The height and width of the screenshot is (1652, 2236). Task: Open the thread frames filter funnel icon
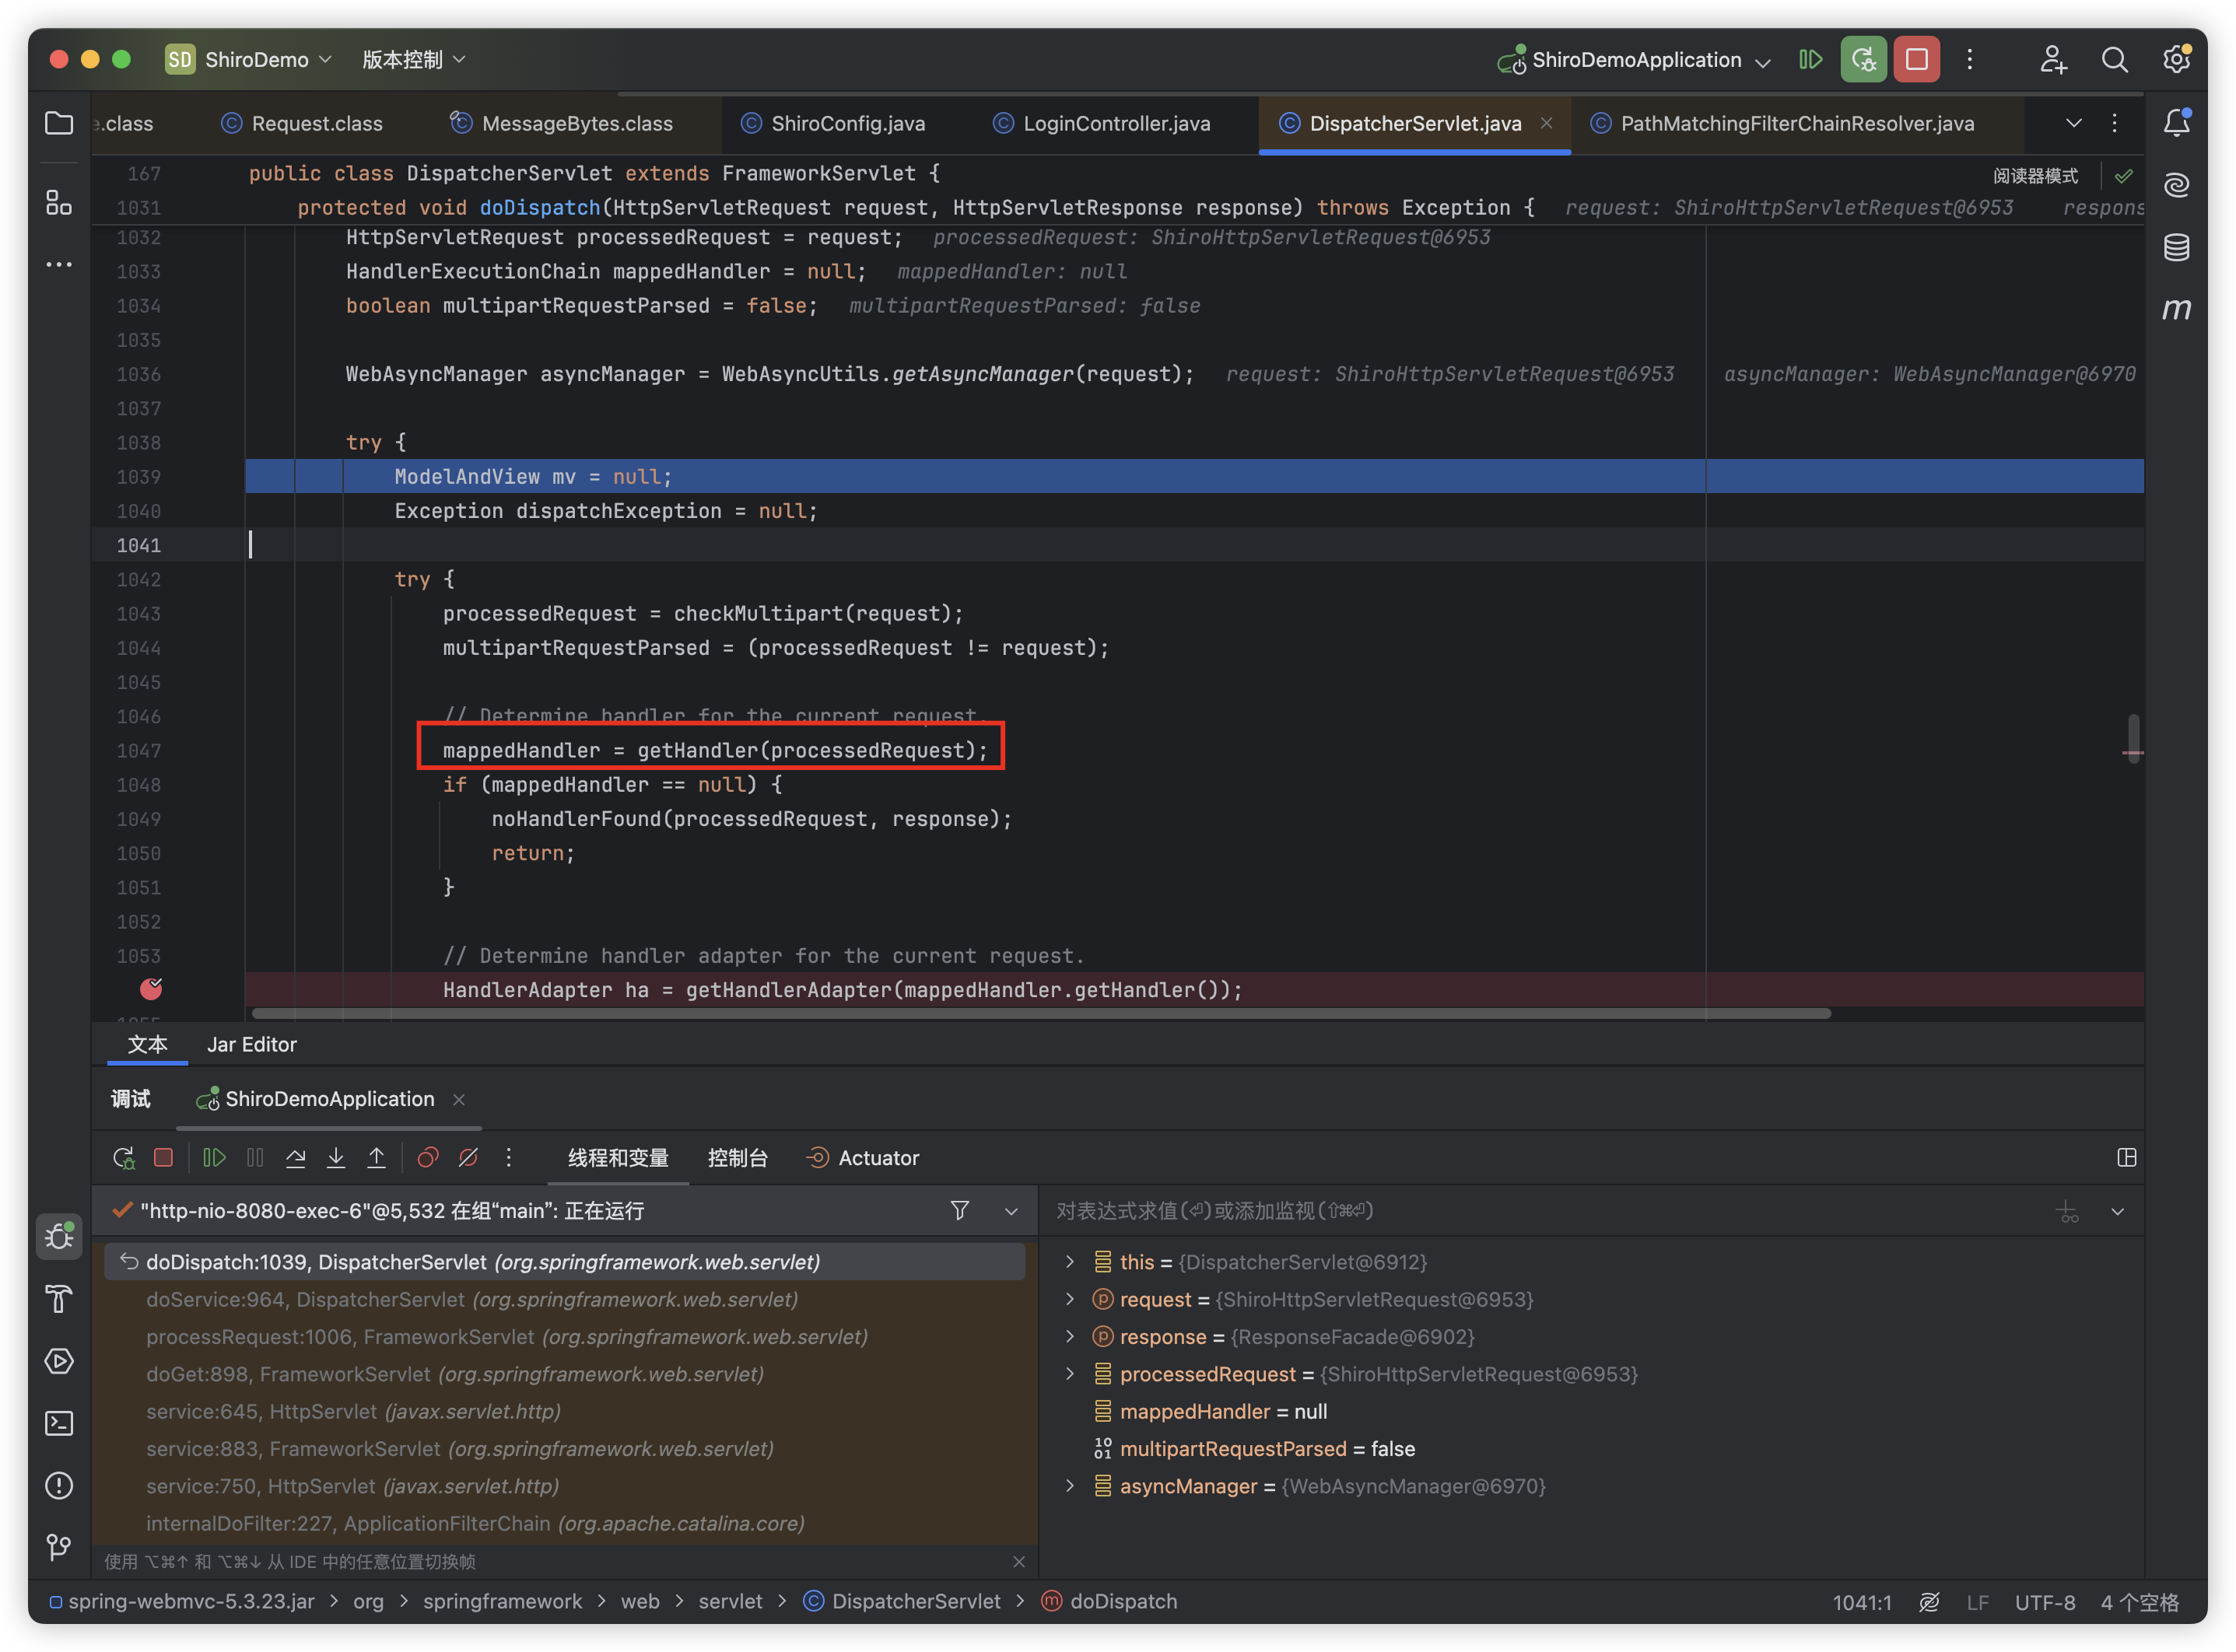[x=959, y=1210]
